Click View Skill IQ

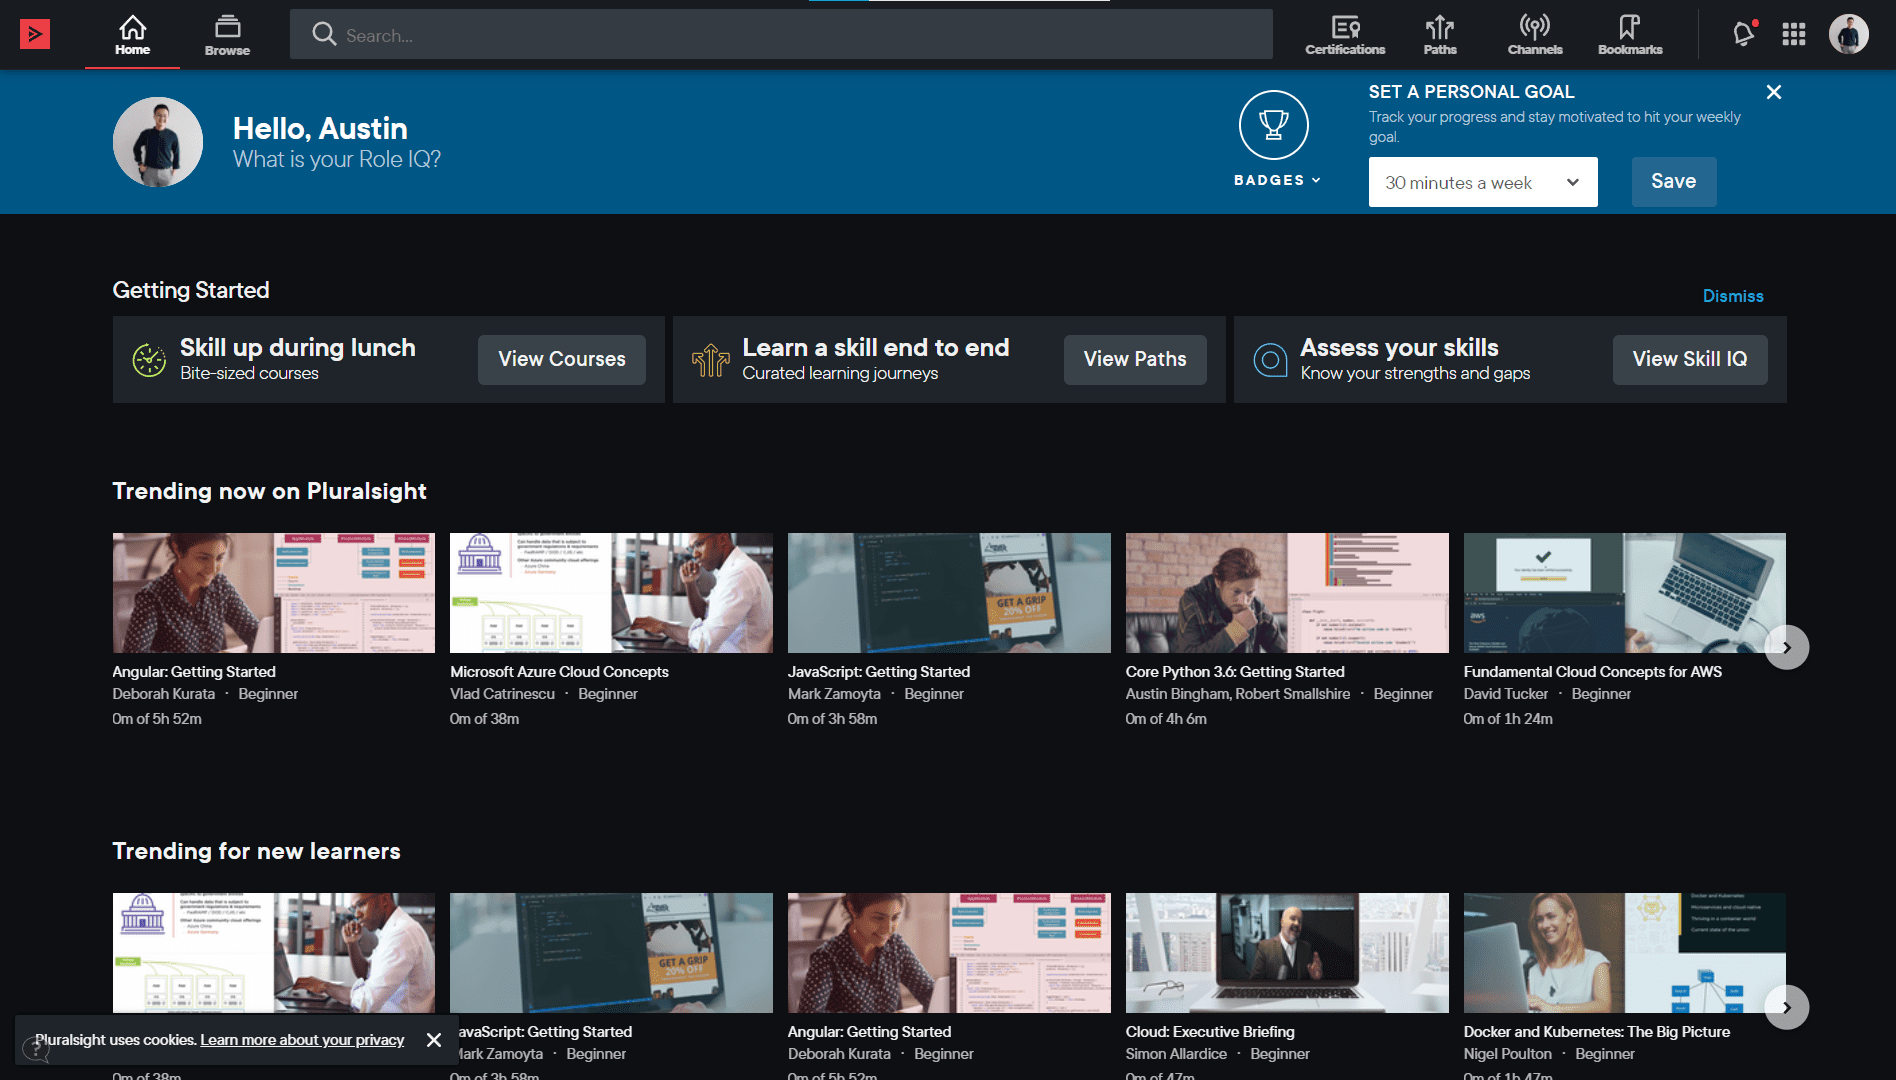click(x=1689, y=359)
